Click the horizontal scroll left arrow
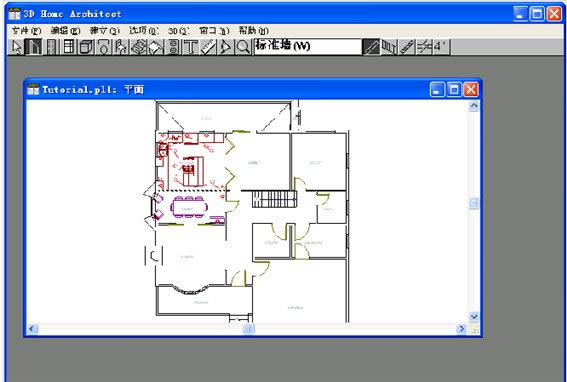Screen dimensions: 567x382 [32, 328]
